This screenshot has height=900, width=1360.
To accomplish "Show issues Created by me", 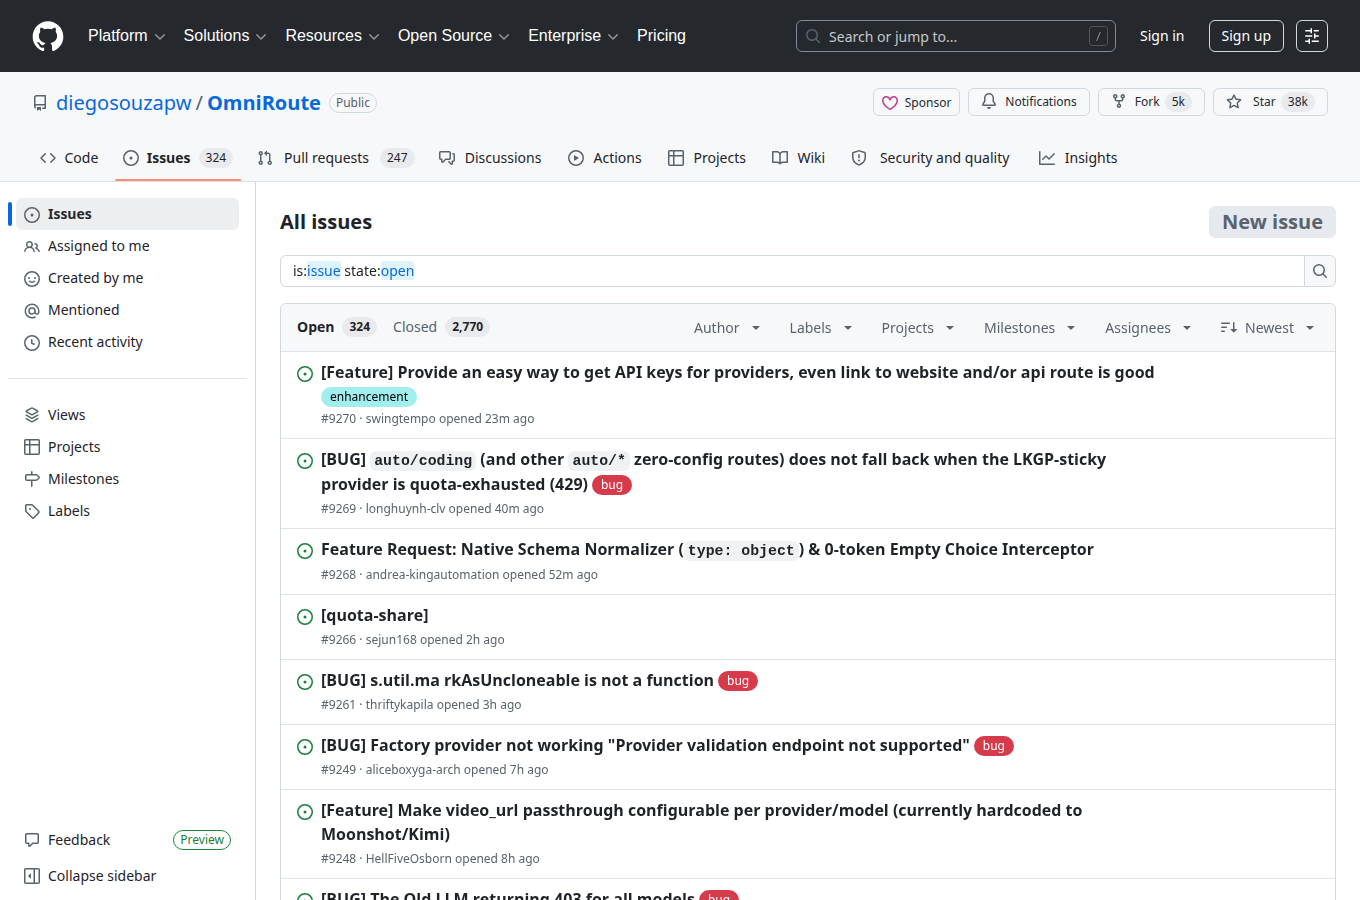I will tap(127, 278).
